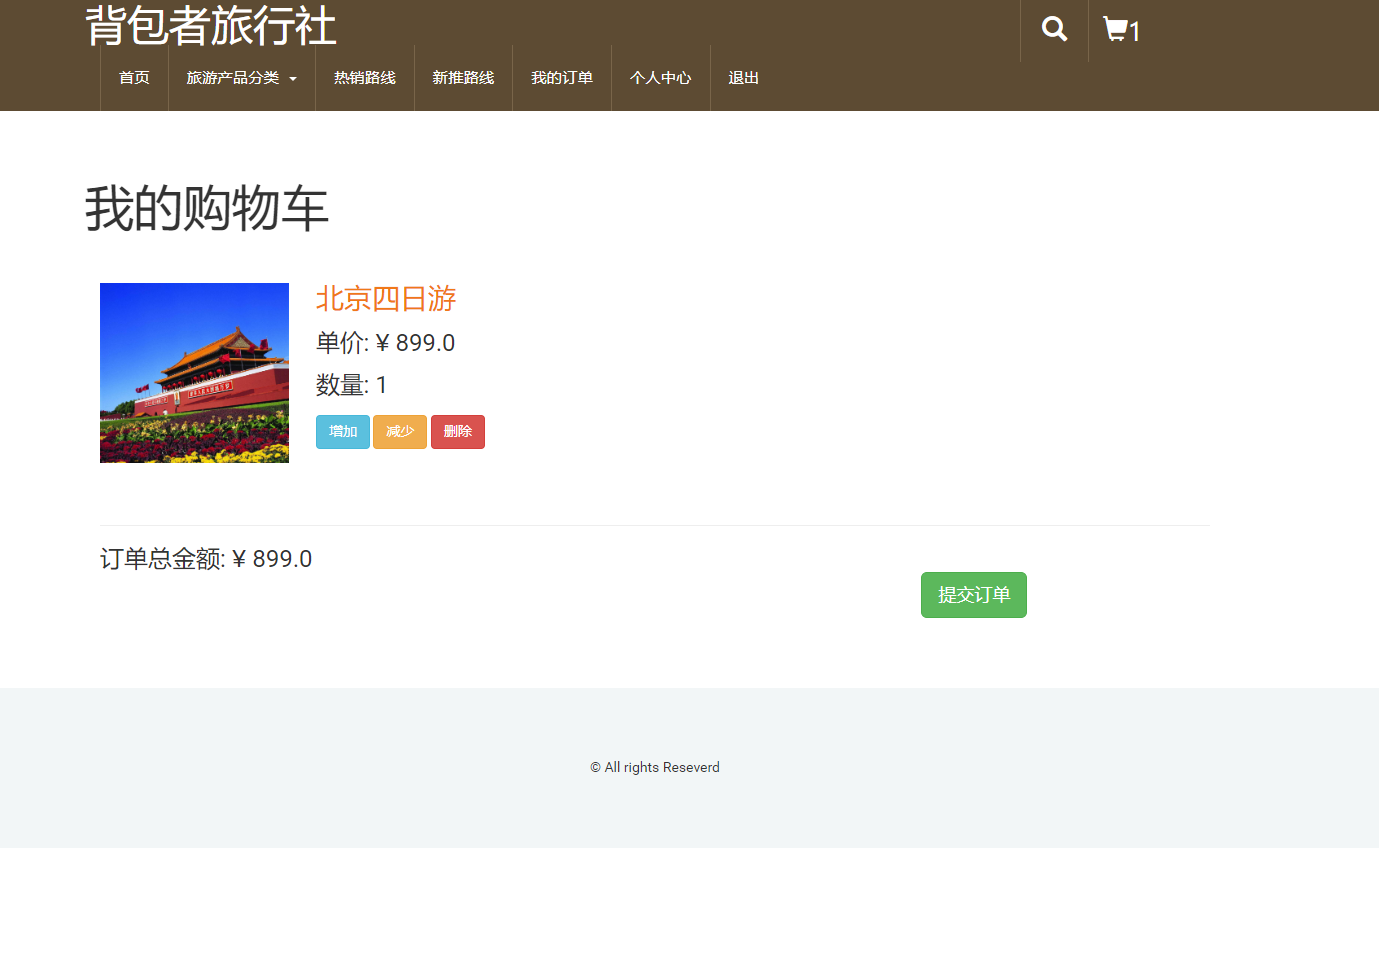
Task: Click the cart item count badge
Action: pos(1131,32)
